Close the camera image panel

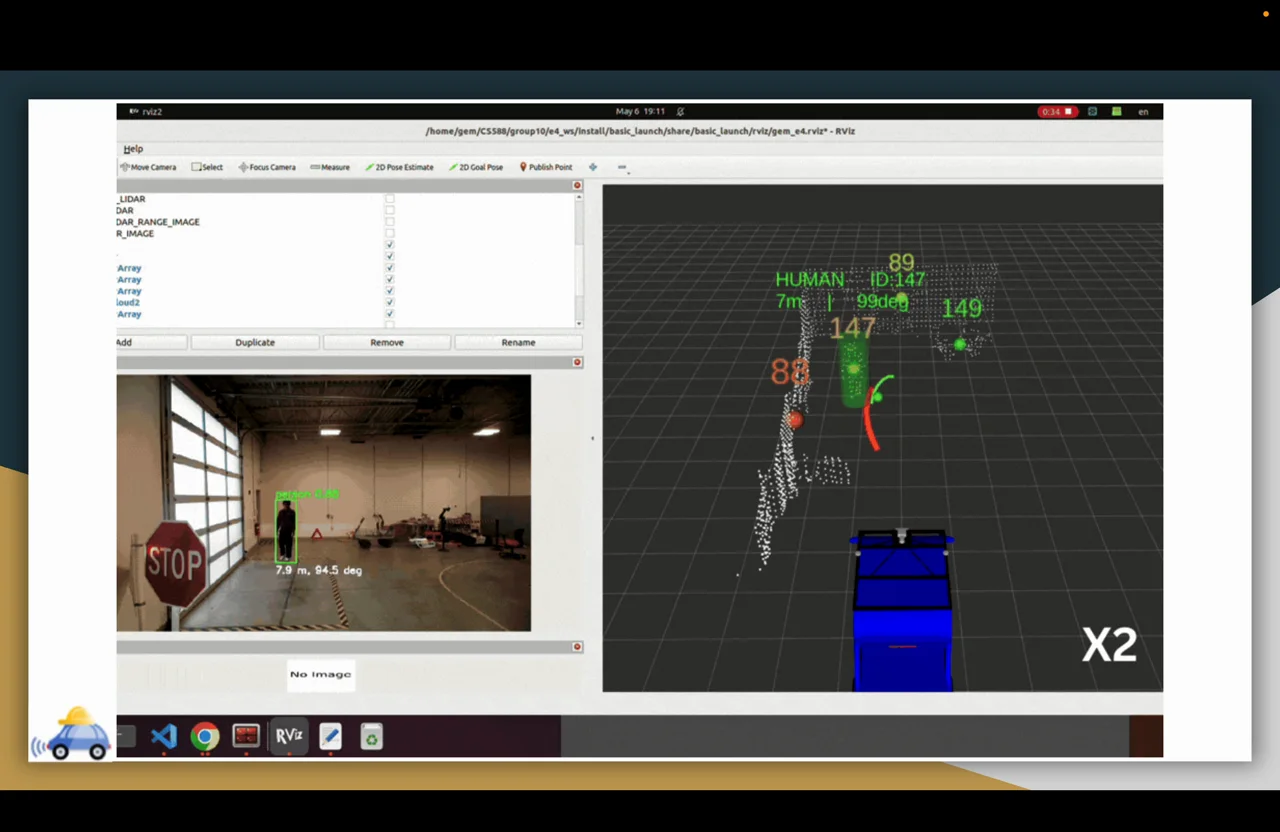(x=577, y=362)
